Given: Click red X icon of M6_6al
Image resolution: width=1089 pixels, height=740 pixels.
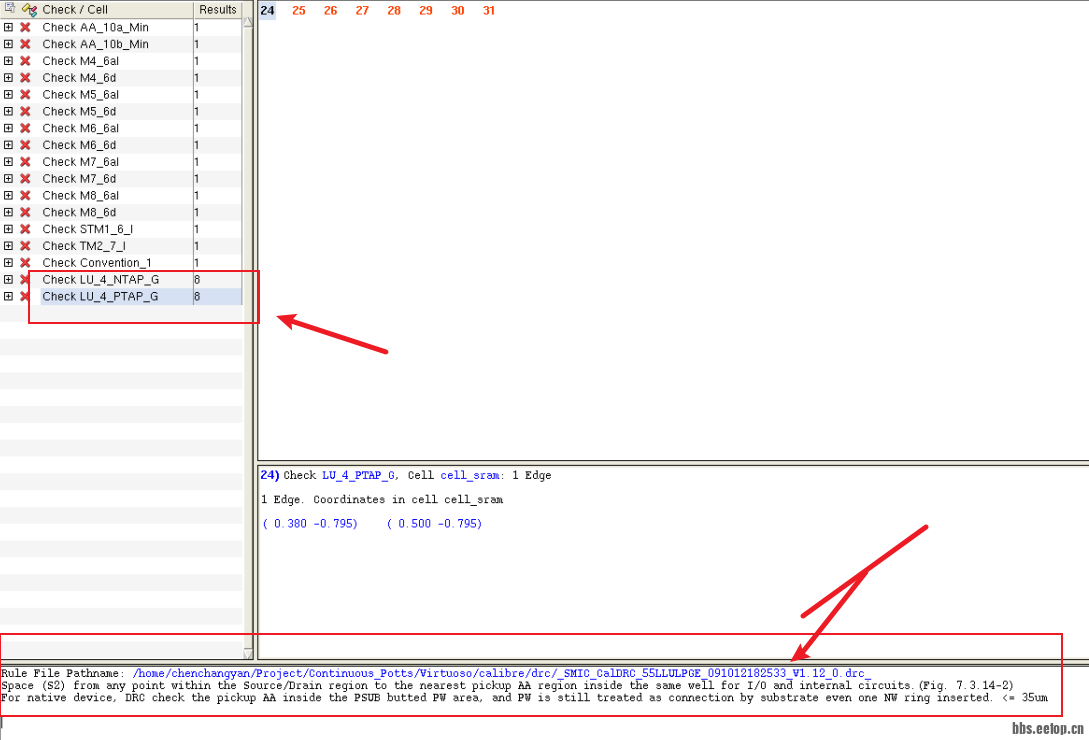Looking at the screenshot, I should click(x=25, y=128).
